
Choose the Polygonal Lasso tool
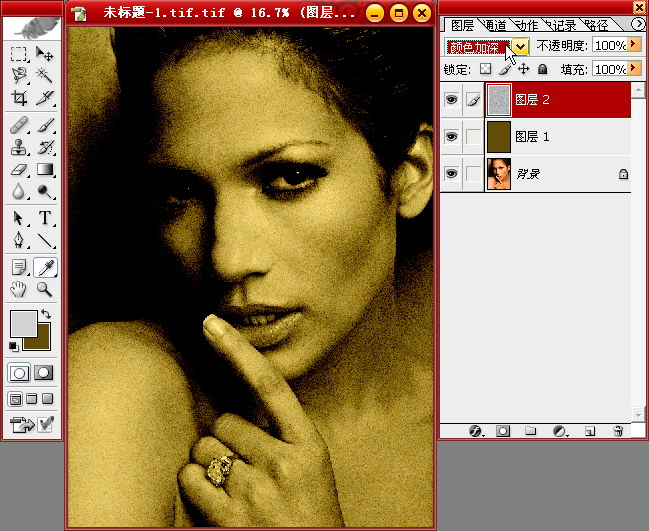(x=19, y=75)
